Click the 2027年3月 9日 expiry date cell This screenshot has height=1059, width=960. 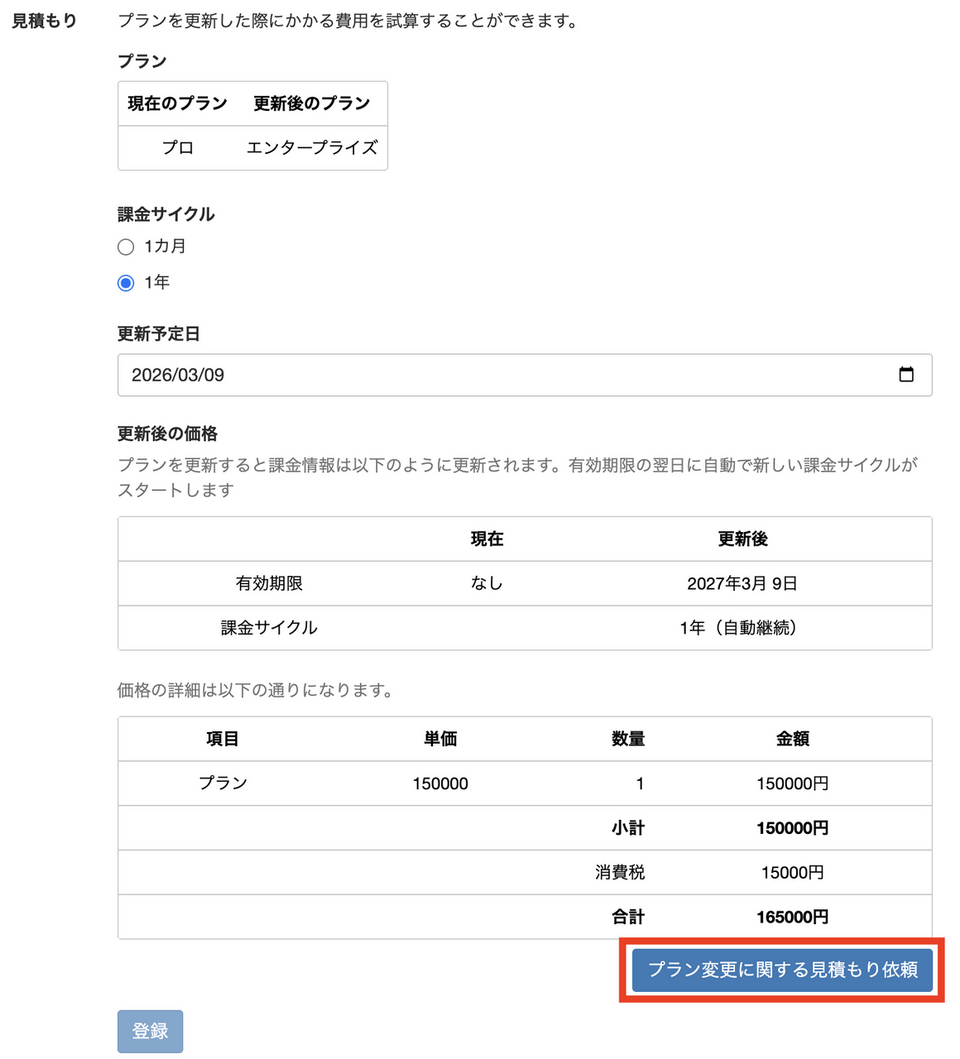[x=742, y=583]
